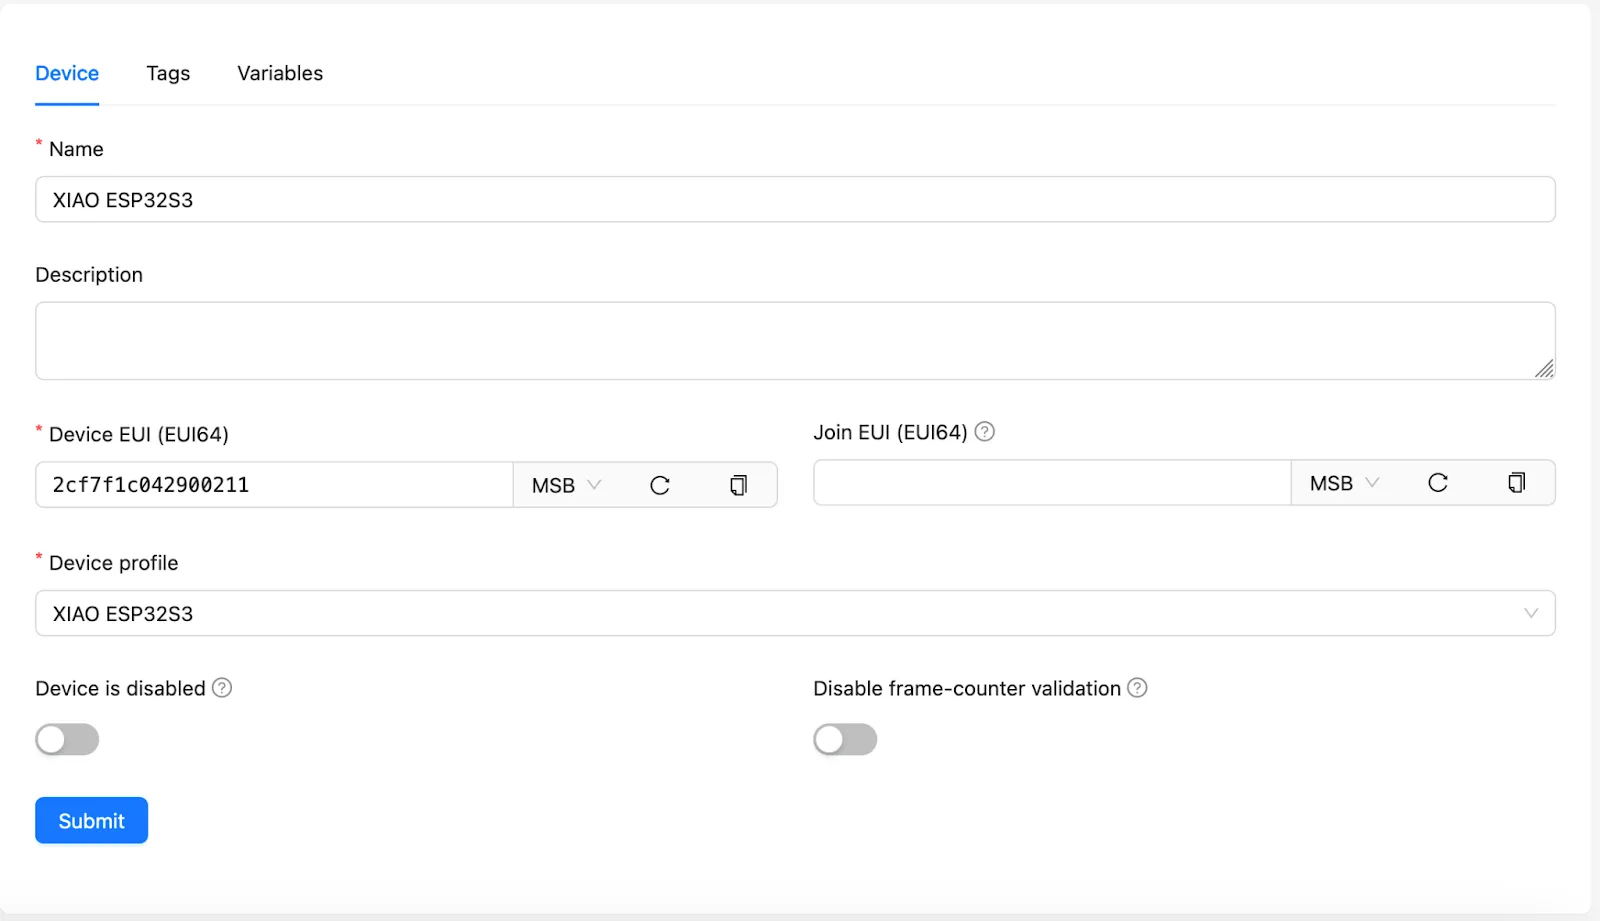Open MSB byte order dropdown for Device EUI
The width and height of the screenshot is (1600, 921).
point(566,485)
